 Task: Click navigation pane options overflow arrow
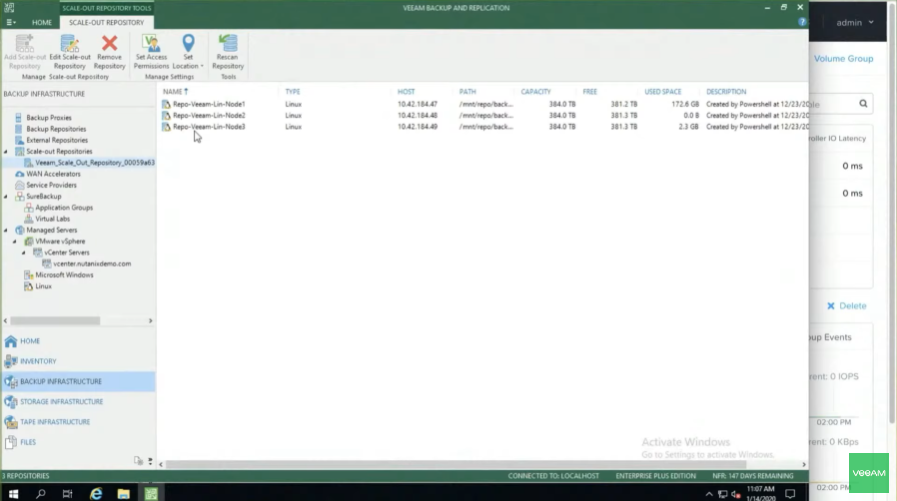pos(150,461)
